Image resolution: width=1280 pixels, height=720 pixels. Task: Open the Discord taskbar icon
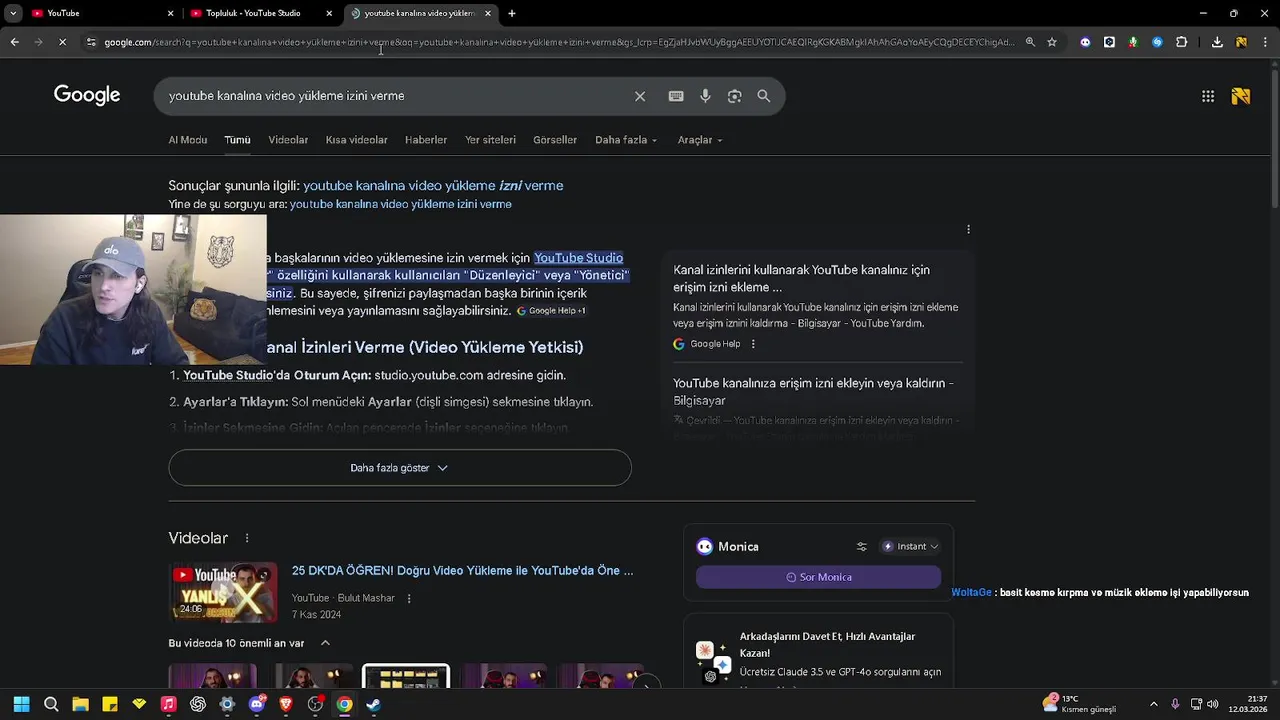(x=257, y=704)
